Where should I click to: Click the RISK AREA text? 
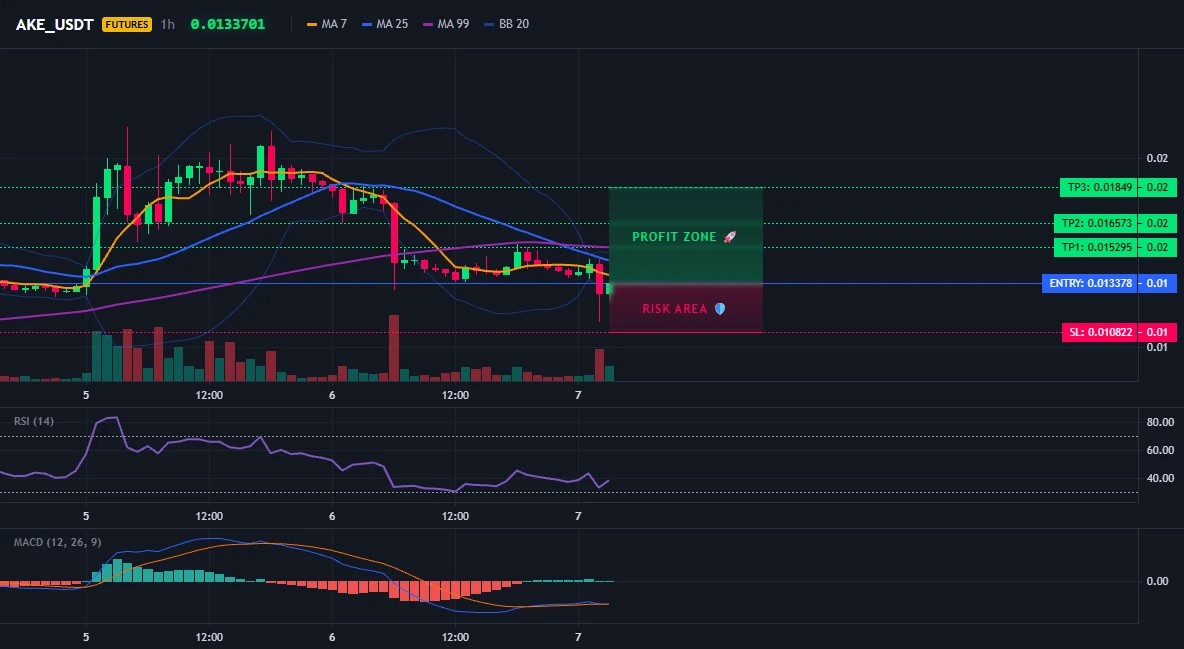(x=674, y=309)
